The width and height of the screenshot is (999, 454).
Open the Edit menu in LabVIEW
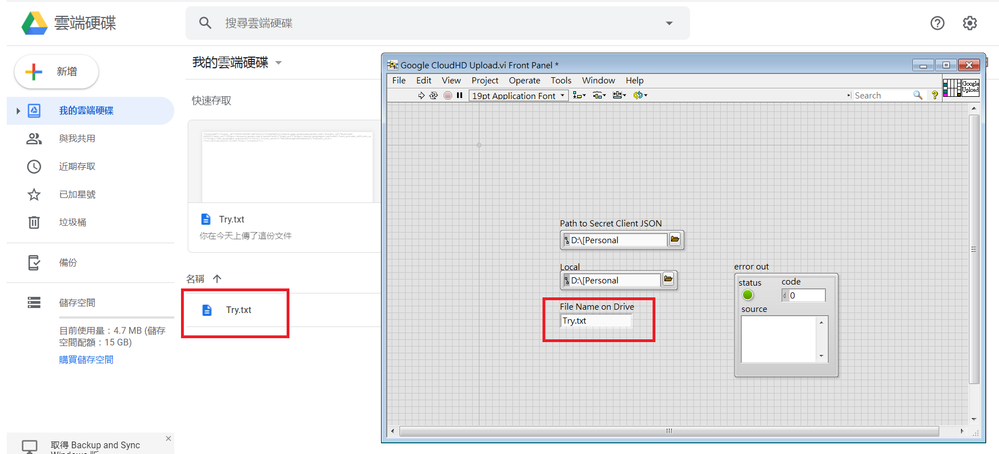[424, 80]
